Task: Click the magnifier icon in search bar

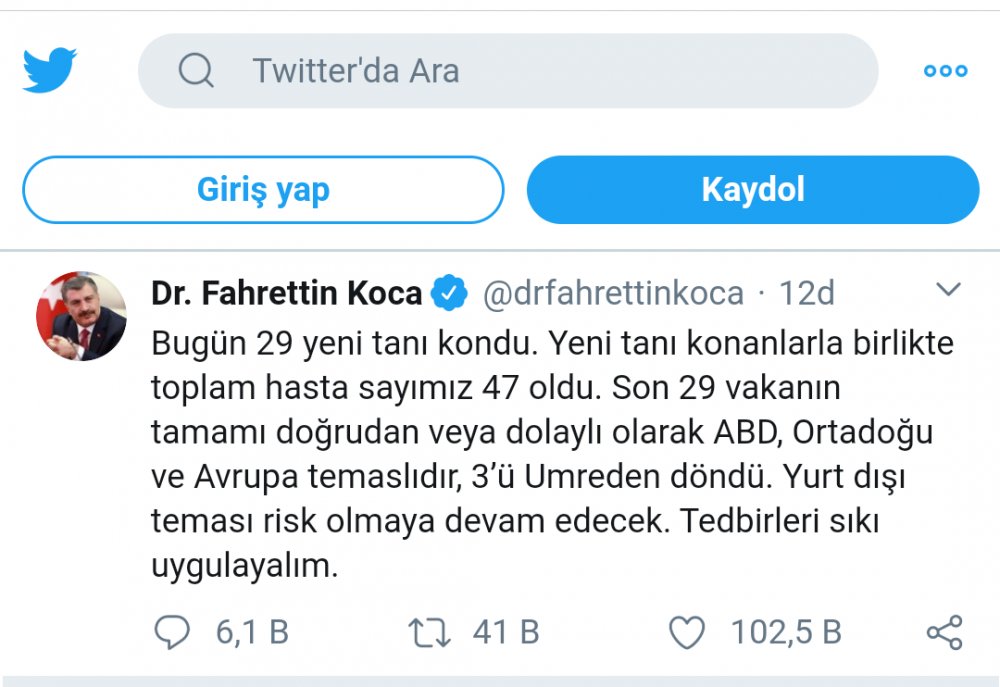Action: click(196, 71)
